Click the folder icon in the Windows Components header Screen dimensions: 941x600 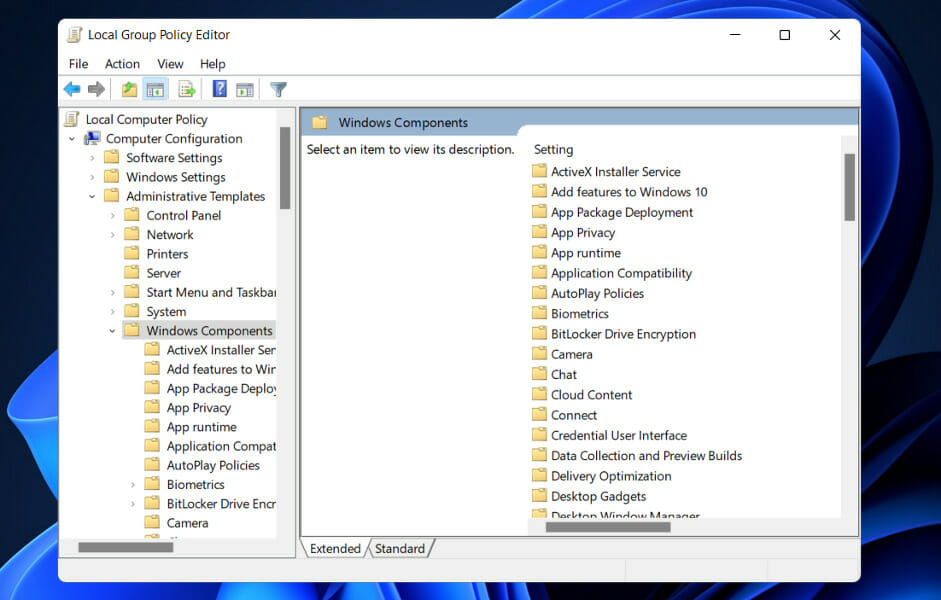[319, 122]
